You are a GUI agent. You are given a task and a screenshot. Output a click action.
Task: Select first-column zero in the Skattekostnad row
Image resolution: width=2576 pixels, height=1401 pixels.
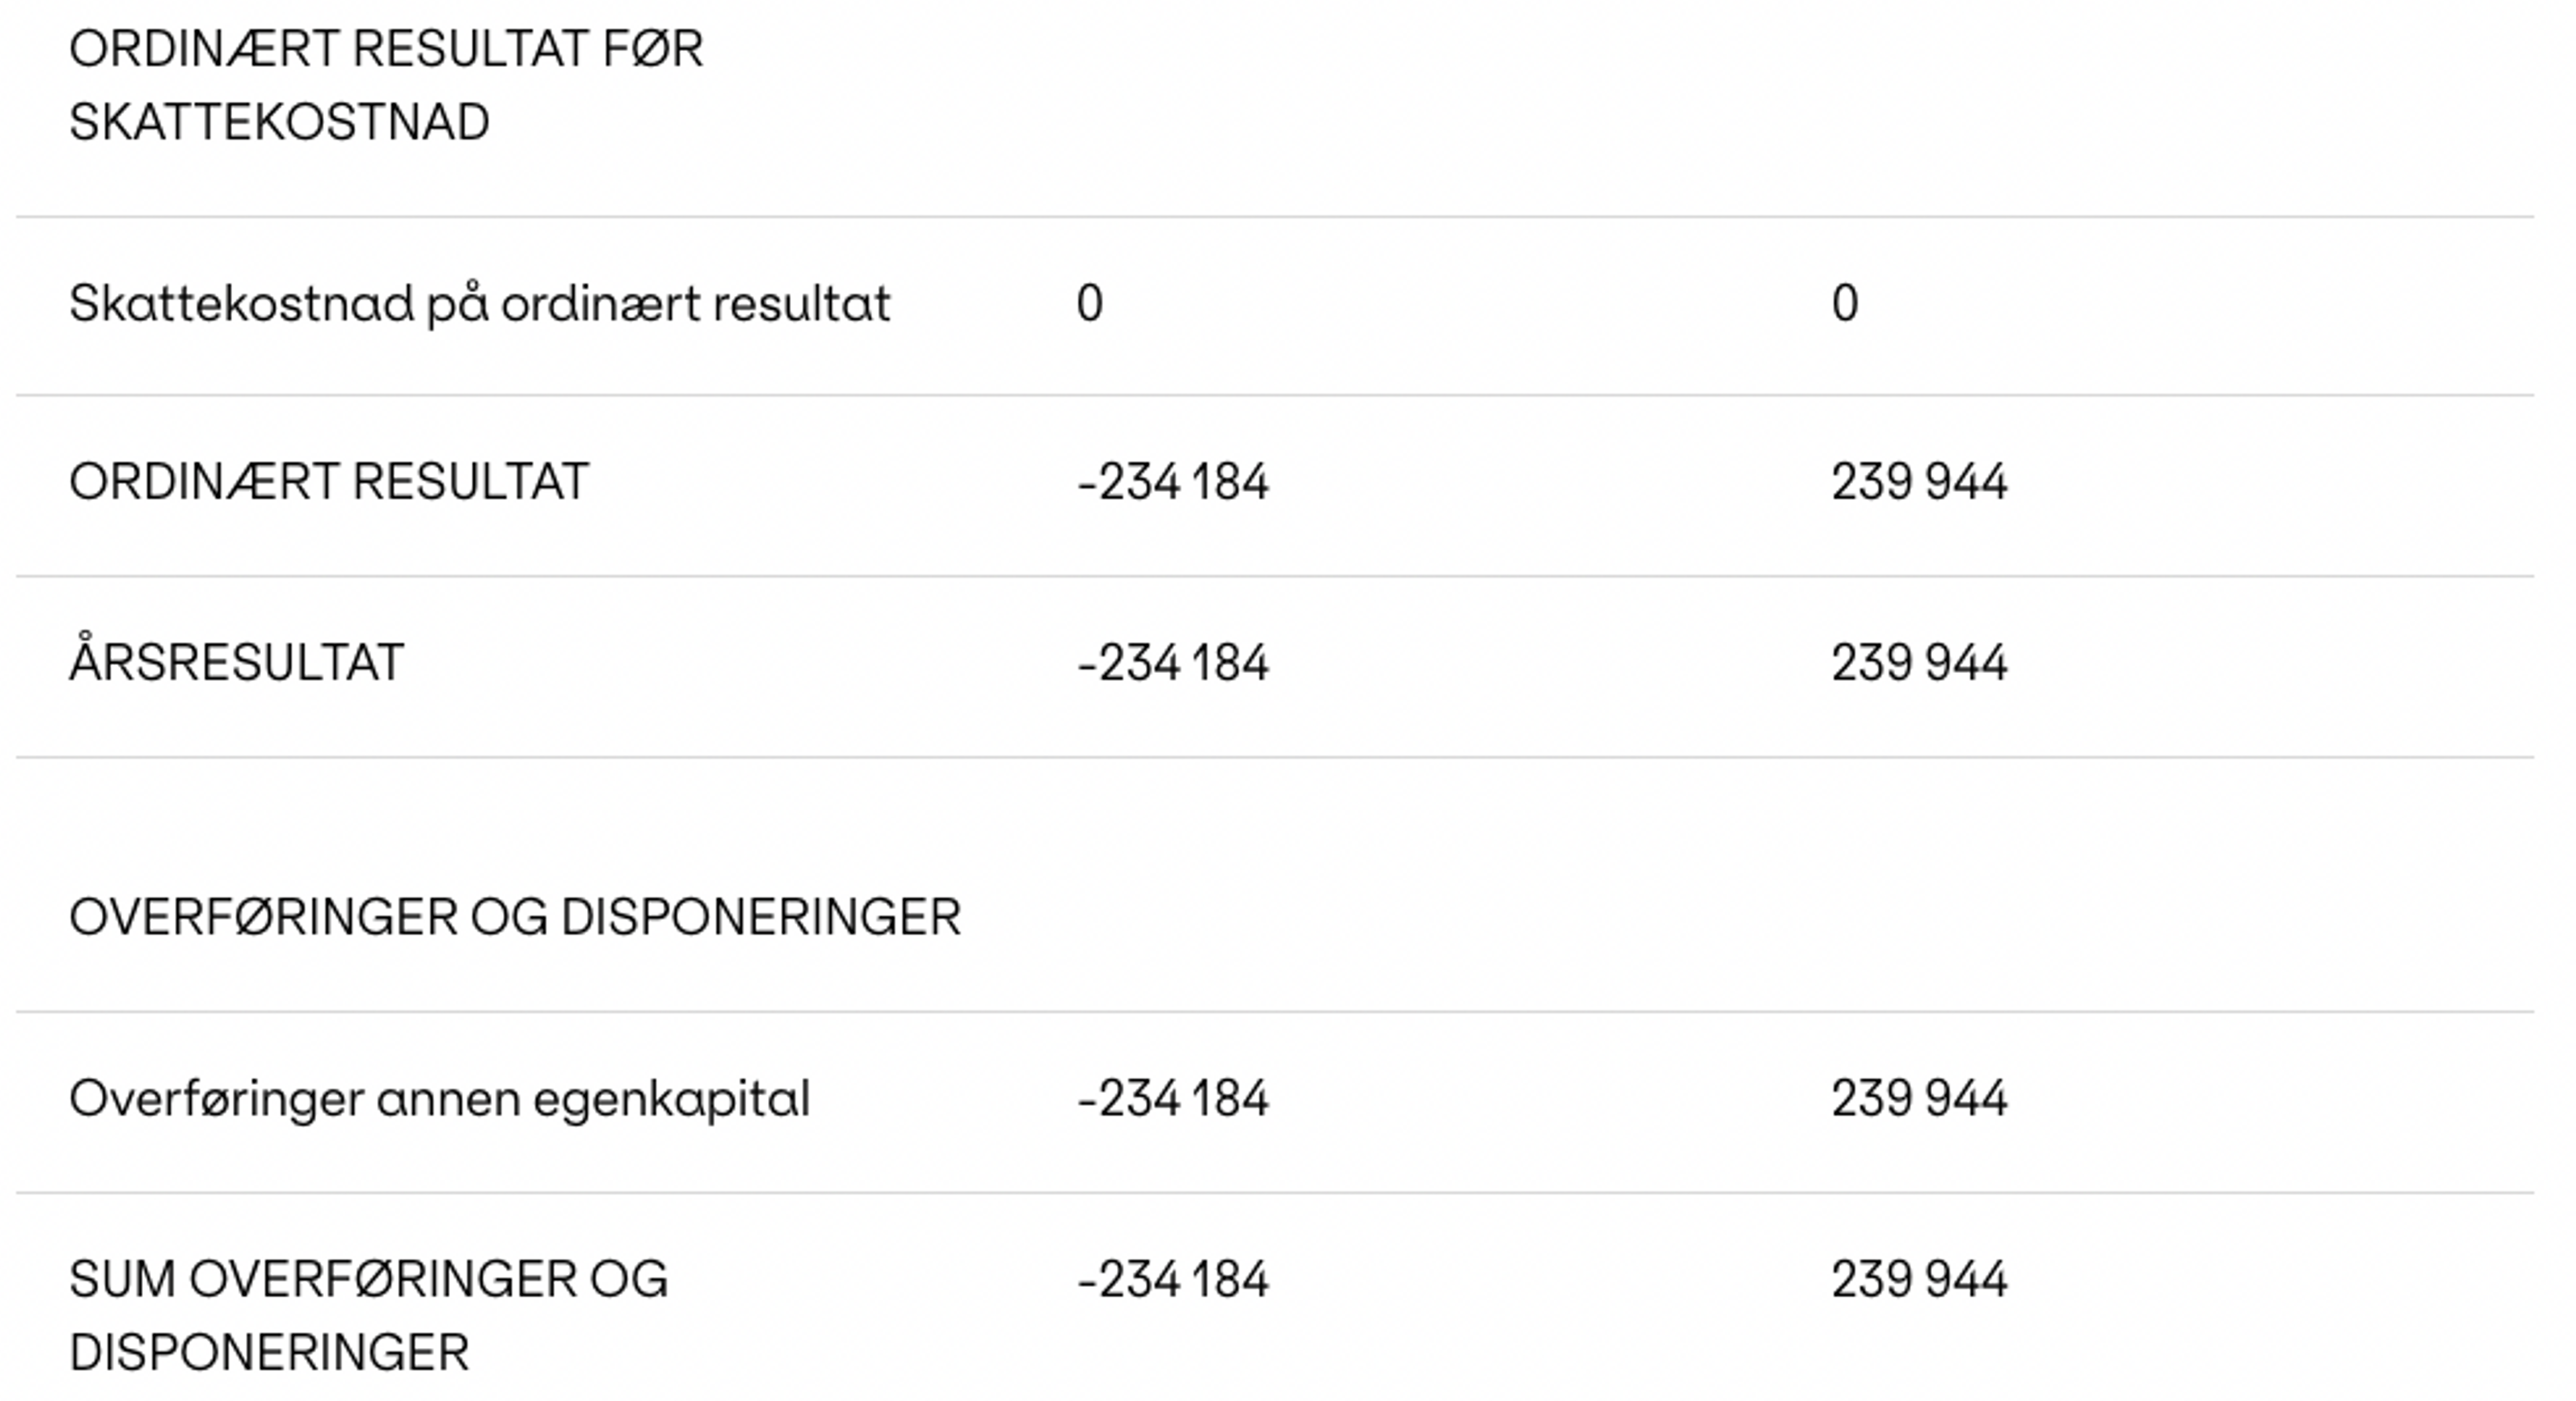(1089, 303)
